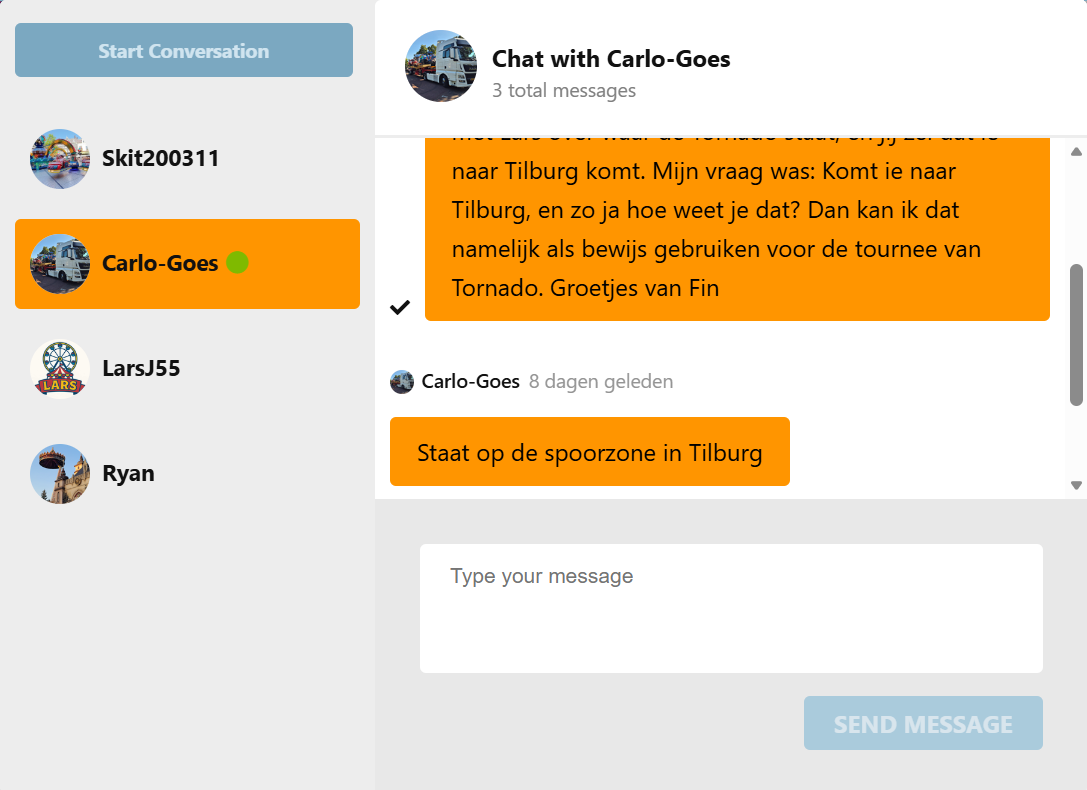Click the chat header truck avatar

441,66
